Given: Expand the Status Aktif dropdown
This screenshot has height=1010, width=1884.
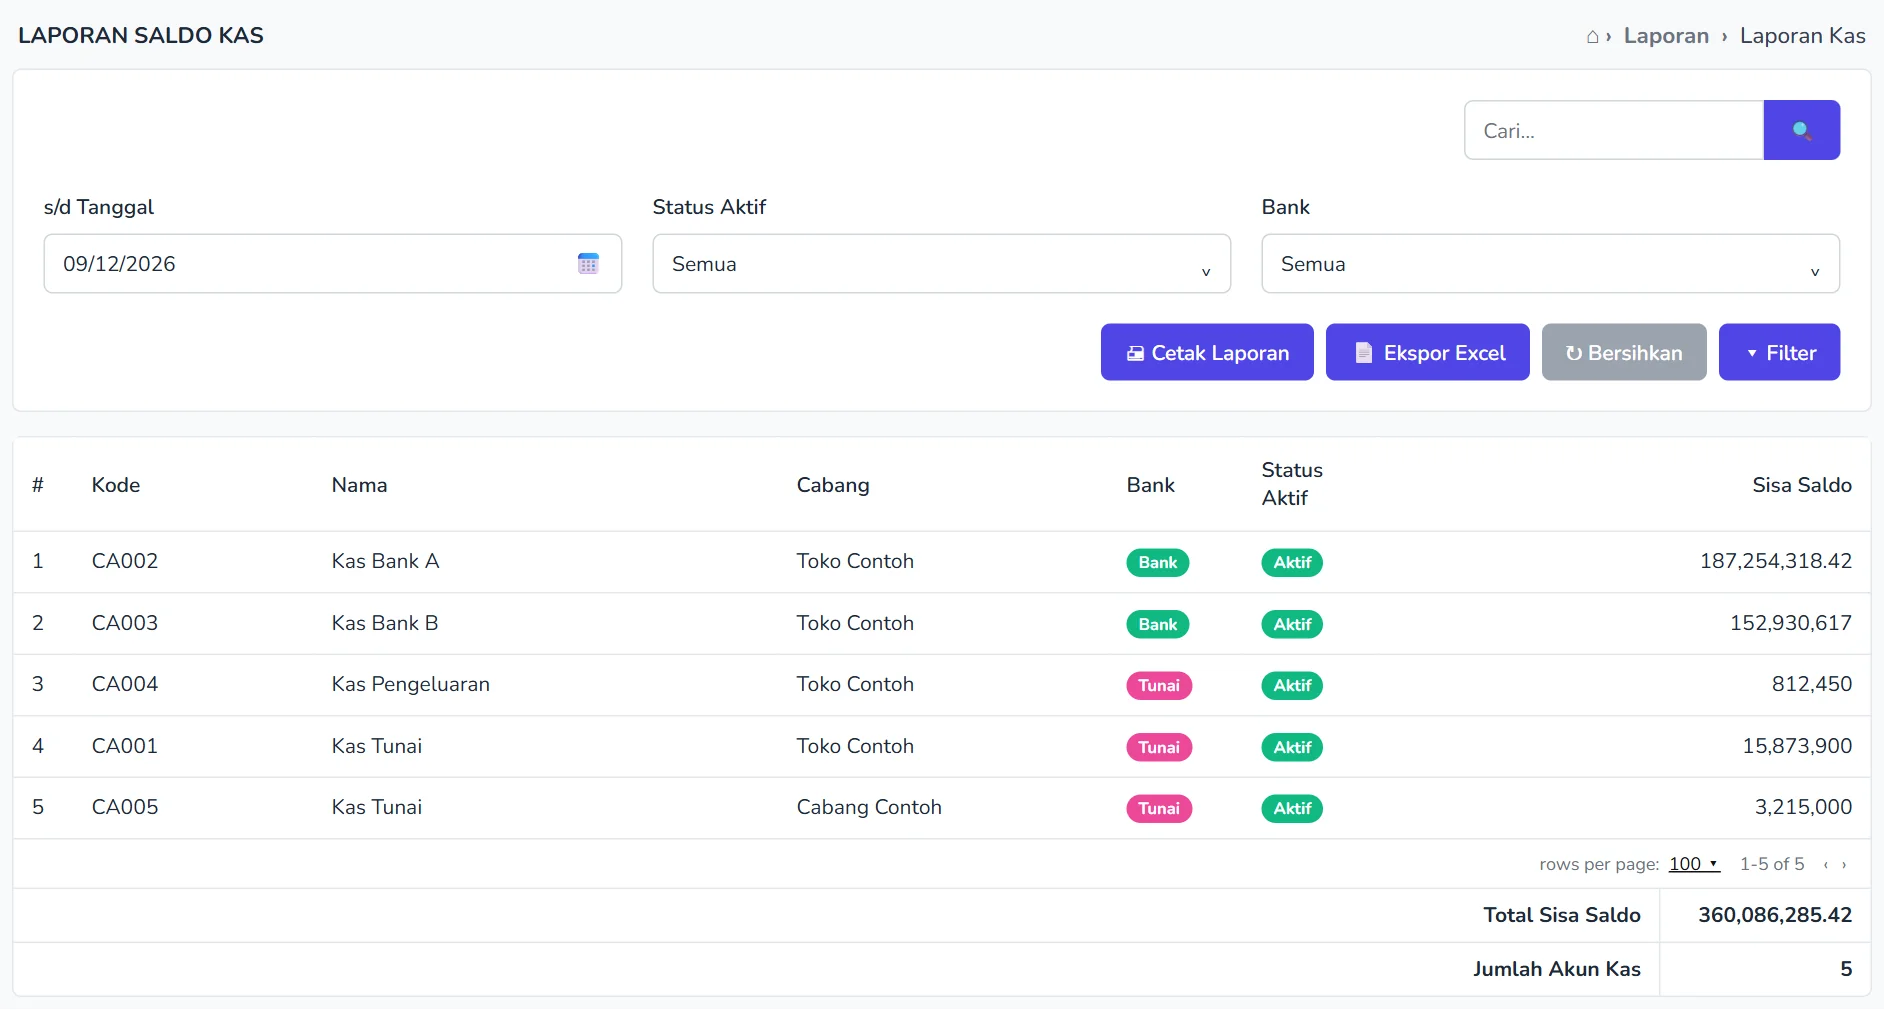Looking at the screenshot, I should [941, 264].
